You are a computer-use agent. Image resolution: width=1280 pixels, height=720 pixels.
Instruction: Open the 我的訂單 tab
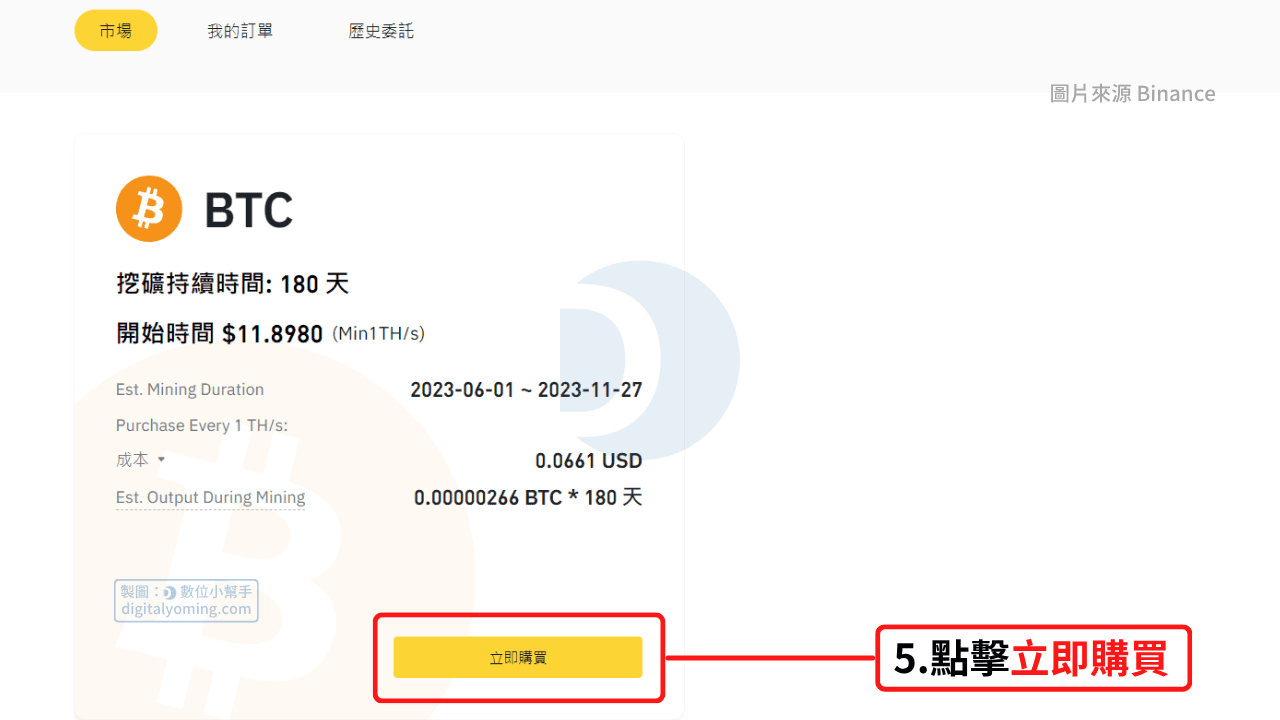click(x=240, y=31)
